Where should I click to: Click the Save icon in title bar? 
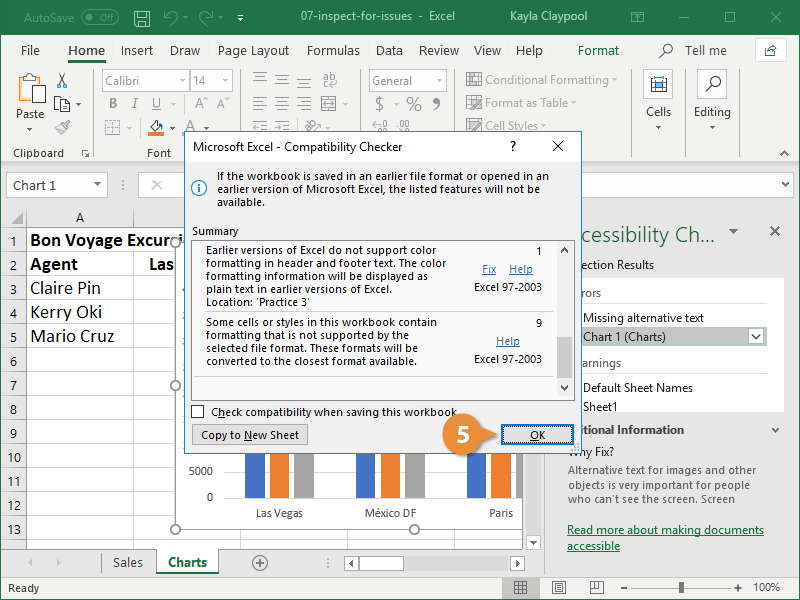142,17
